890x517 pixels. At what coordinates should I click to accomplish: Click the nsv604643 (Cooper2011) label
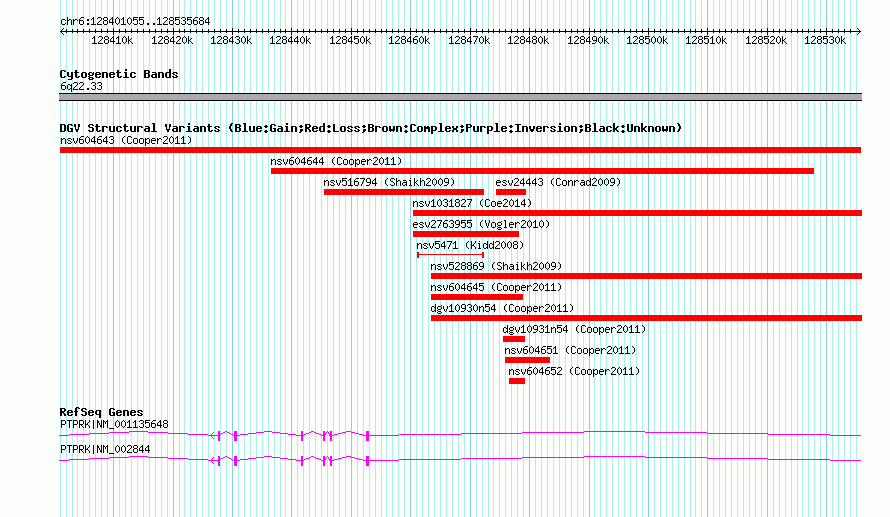[126, 140]
